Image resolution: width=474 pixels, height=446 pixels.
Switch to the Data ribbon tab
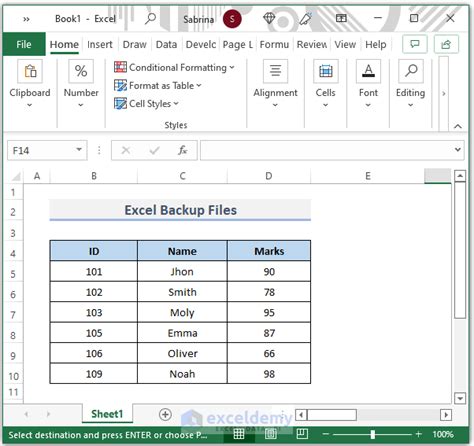pyautogui.click(x=166, y=44)
